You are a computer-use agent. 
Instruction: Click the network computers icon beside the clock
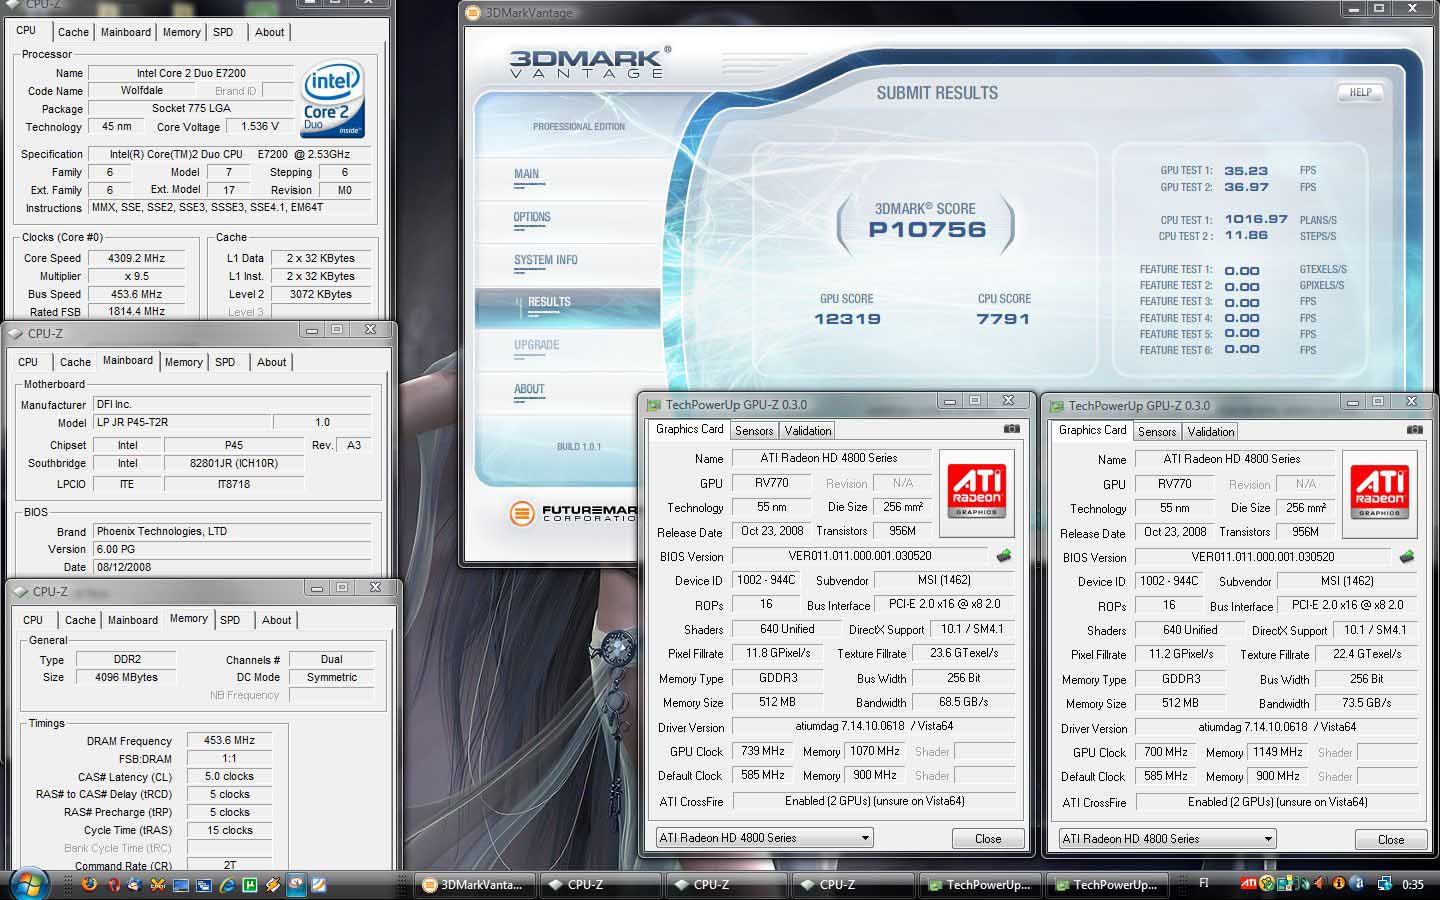(x=1385, y=883)
